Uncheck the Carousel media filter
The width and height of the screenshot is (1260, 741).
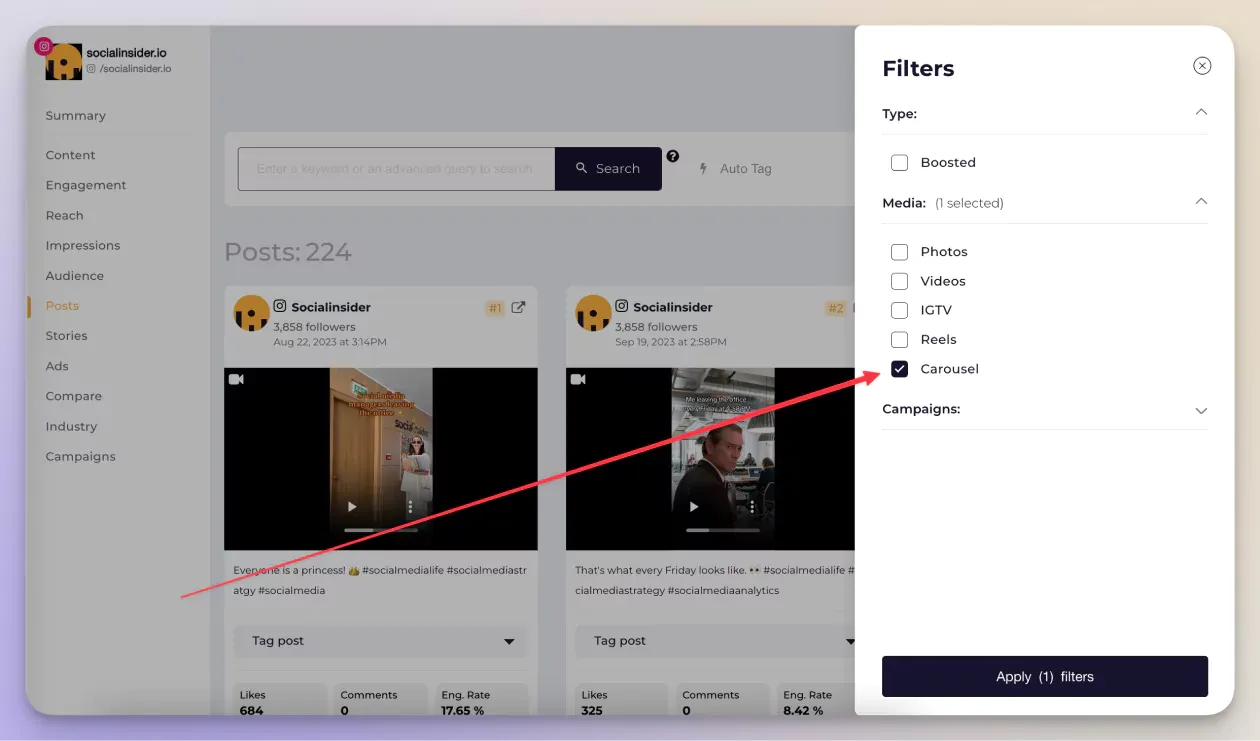click(x=899, y=369)
